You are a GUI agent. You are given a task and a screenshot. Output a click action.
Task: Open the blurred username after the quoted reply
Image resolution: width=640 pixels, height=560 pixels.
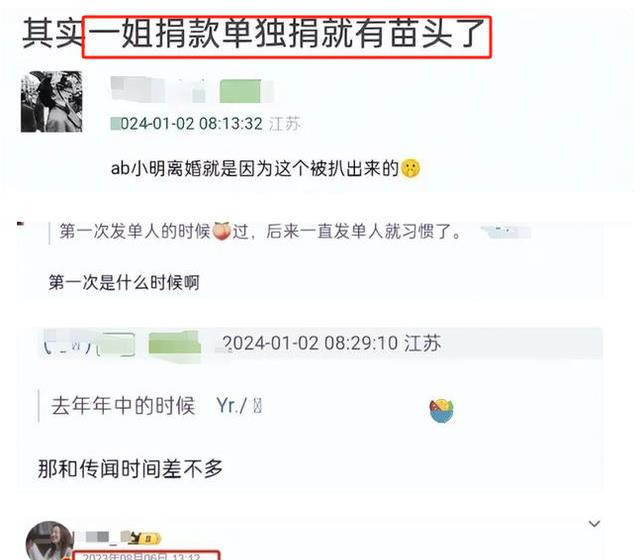(506, 231)
